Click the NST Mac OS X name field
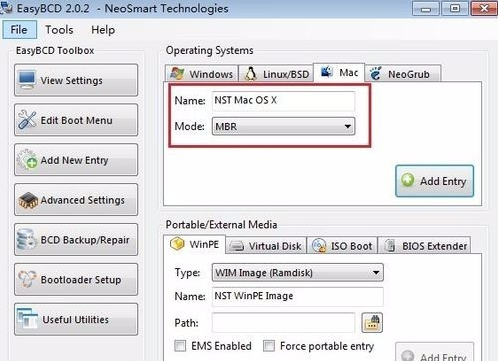 [x=283, y=100]
